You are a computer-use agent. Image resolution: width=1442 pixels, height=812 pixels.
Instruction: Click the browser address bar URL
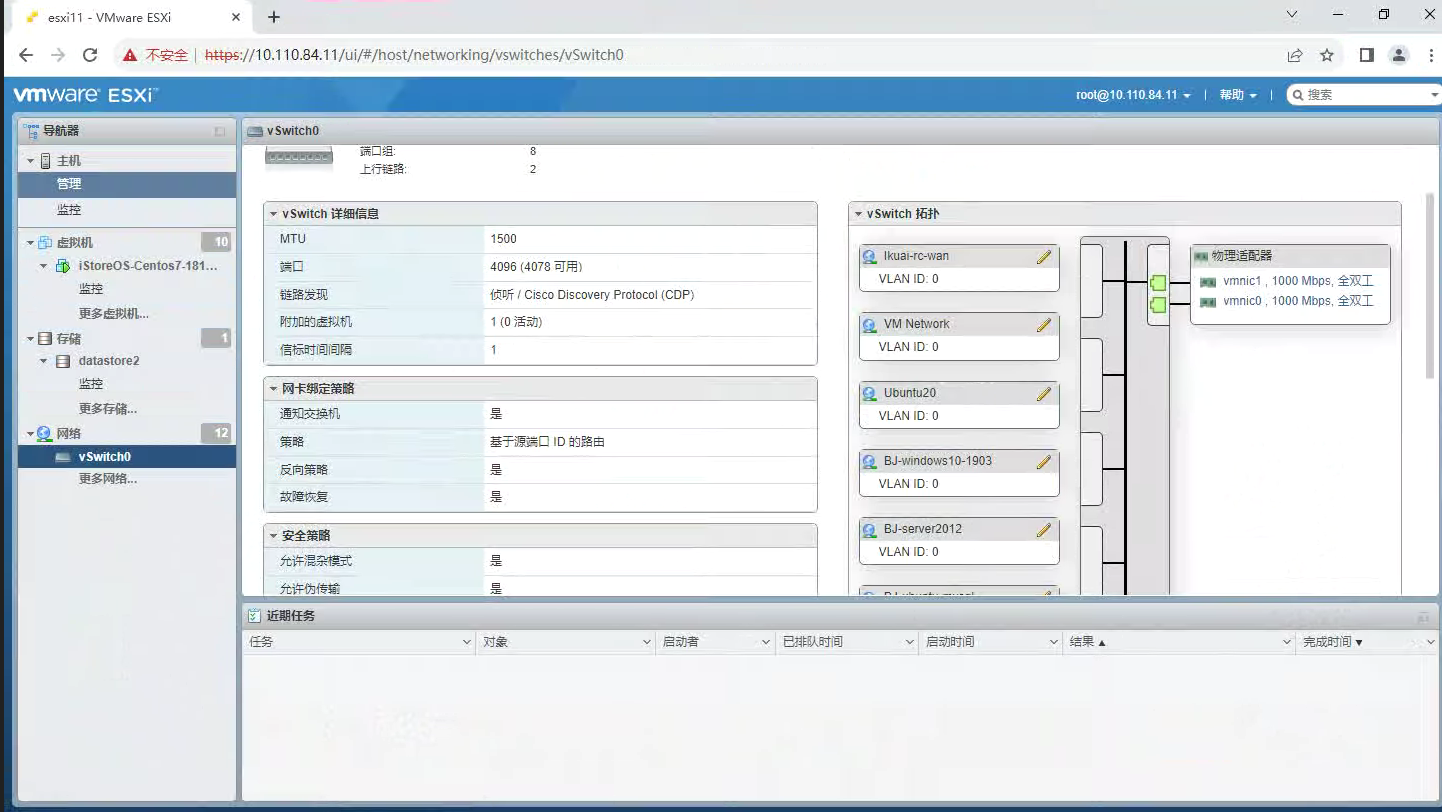[x=414, y=55]
